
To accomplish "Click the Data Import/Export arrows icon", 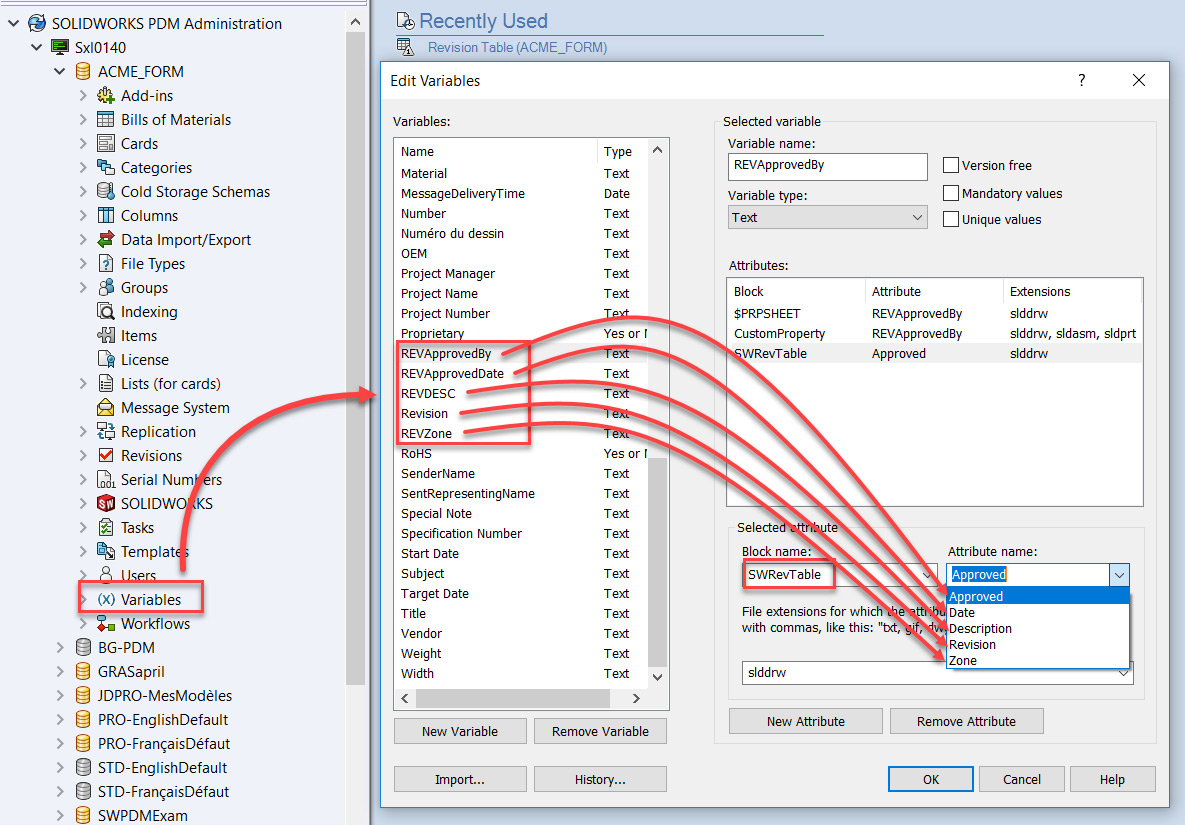I will (106, 239).
